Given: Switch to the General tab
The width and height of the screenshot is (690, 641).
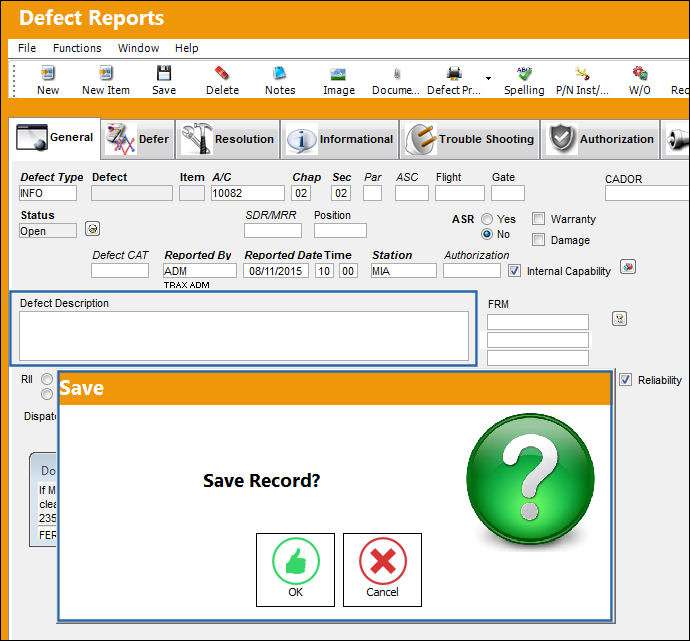Looking at the screenshot, I should coord(55,138).
